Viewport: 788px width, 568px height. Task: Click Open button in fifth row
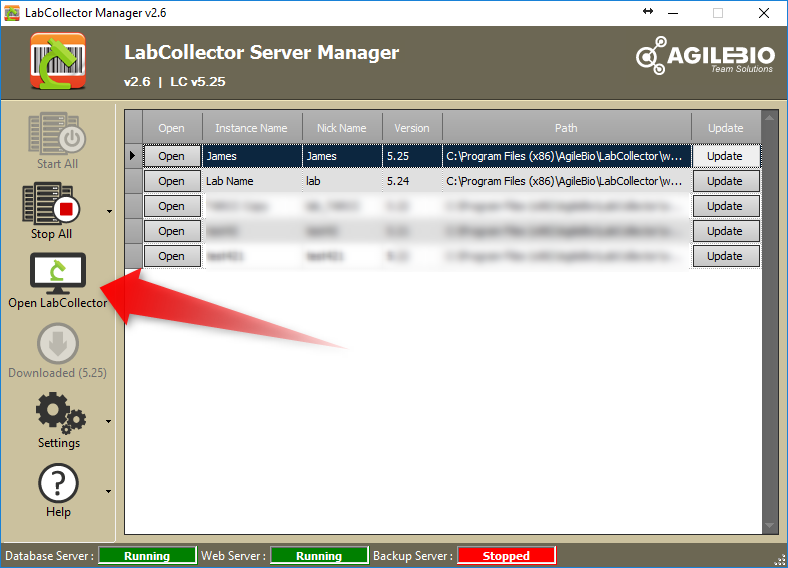(172, 256)
